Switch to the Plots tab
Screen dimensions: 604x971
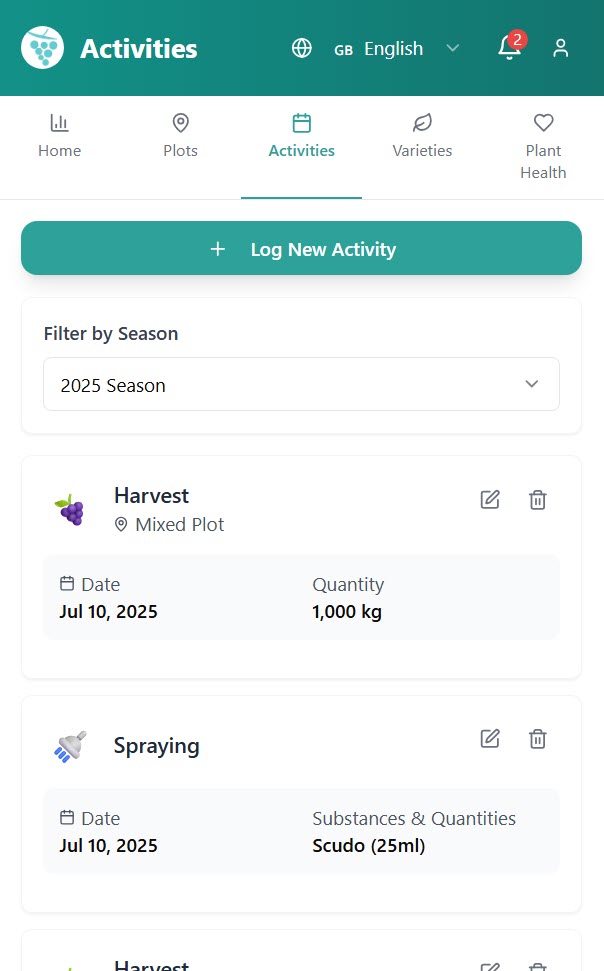180,135
